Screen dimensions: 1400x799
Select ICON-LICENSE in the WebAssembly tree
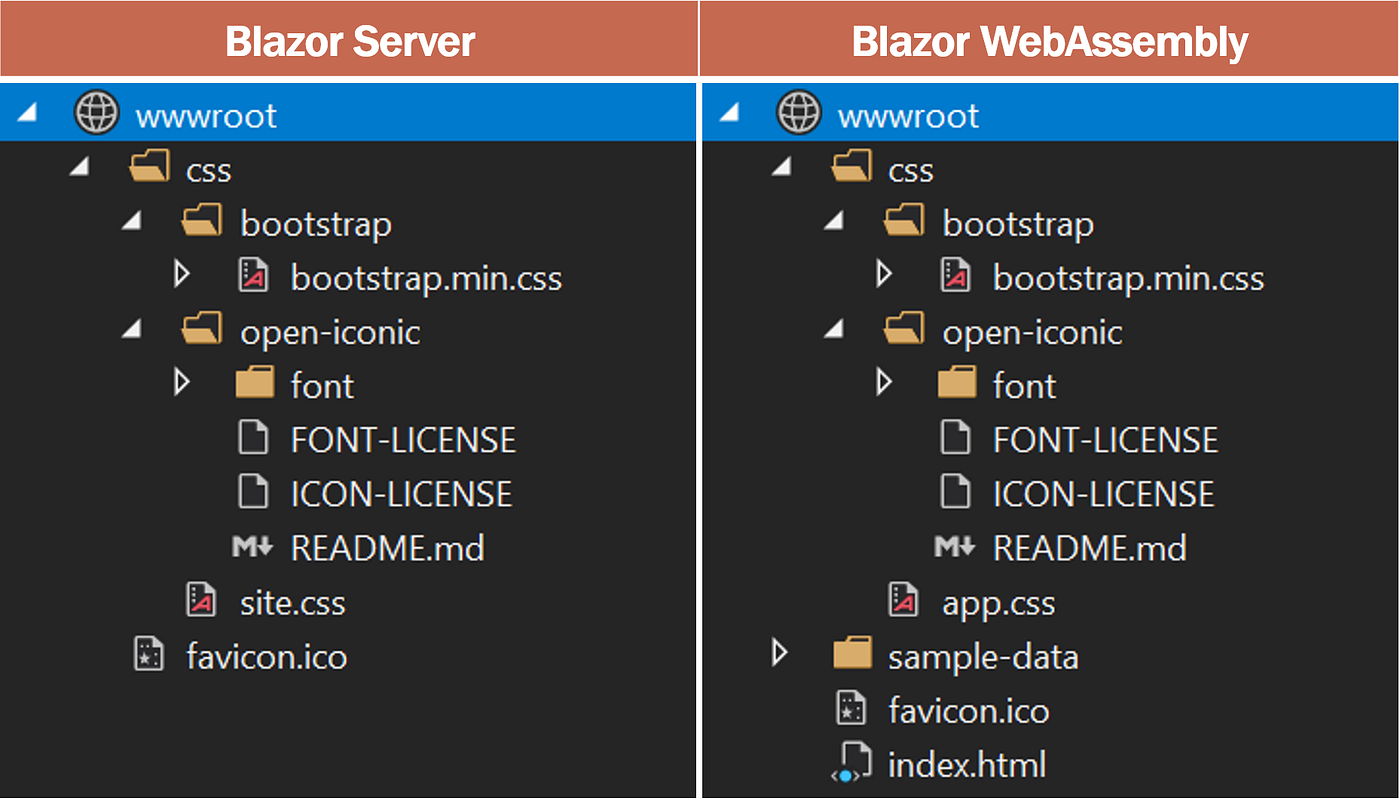pyautogui.click(x=1102, y=492)
